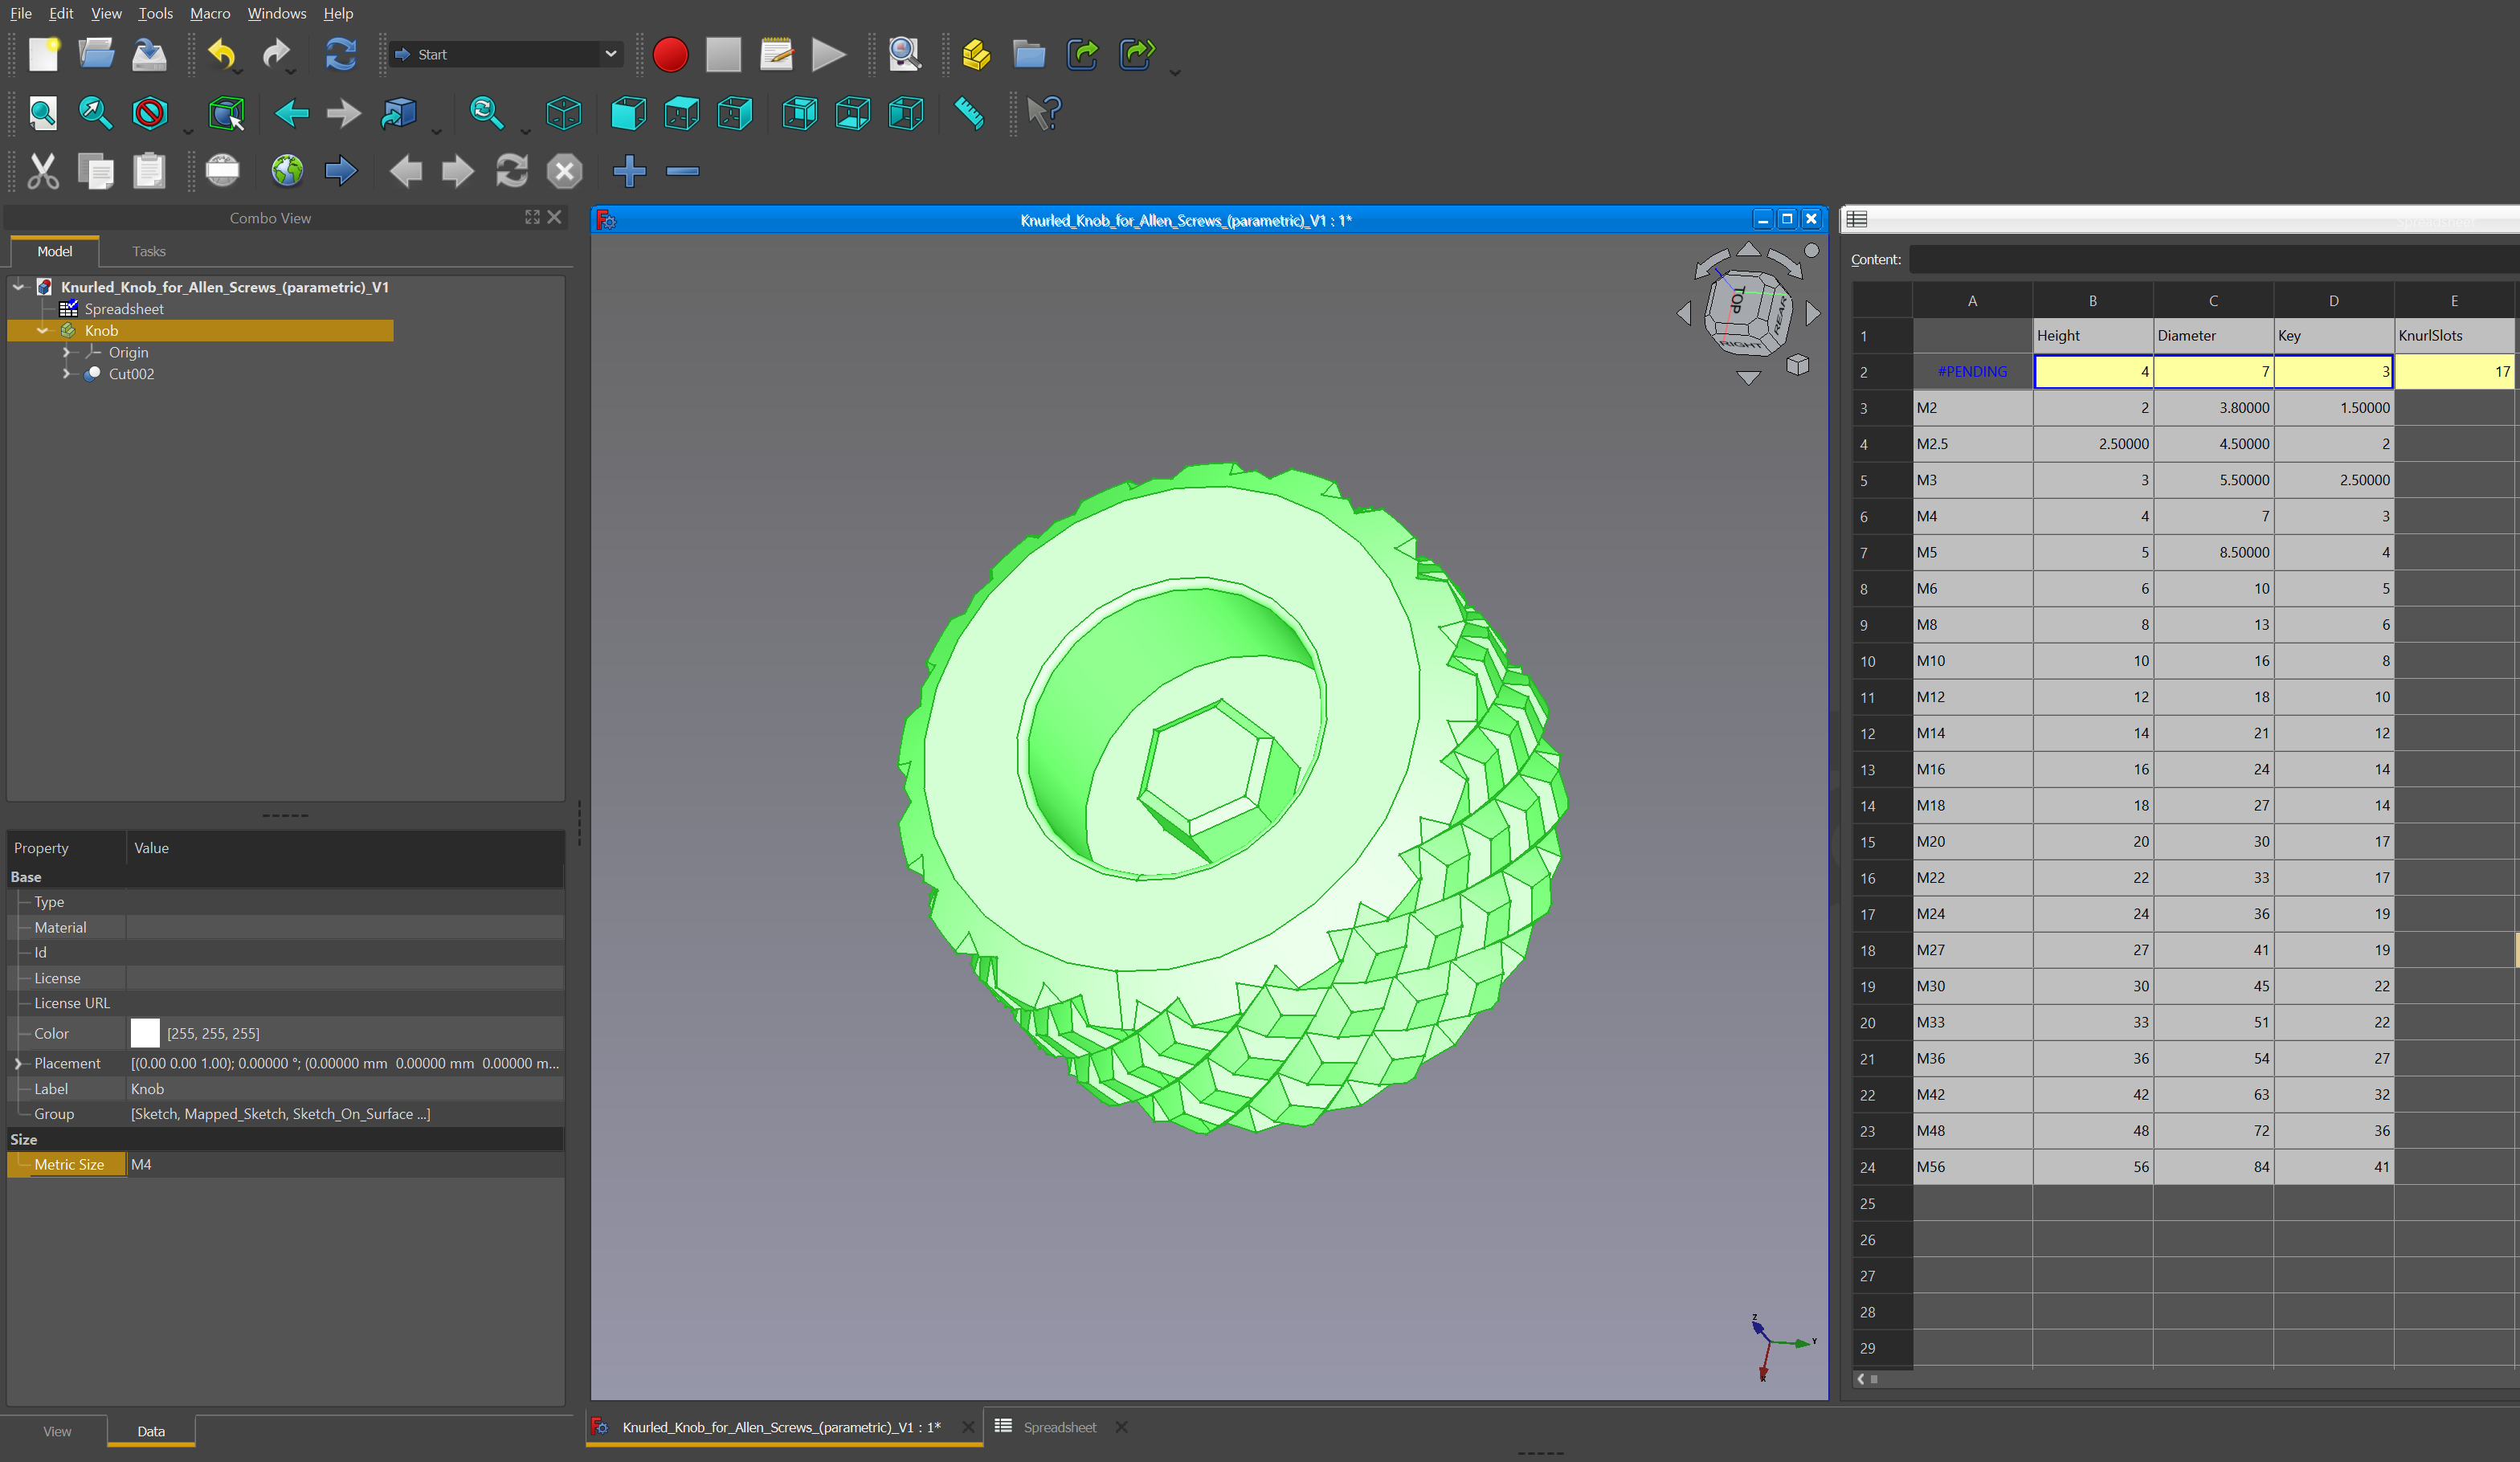2520x1462 pixels.
Task: Activate the What's This help cursor
Action: pos(1043,113)
